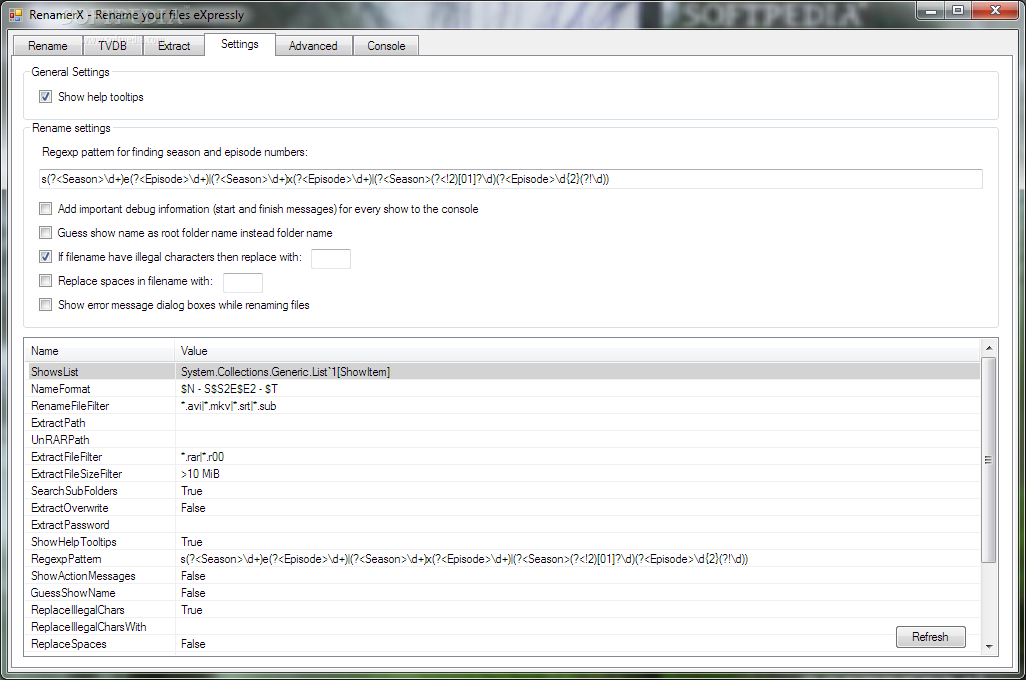Toggle Show help tooltips checkbox
Screen dimensions: 1026x680
click(x=45, y=97)
